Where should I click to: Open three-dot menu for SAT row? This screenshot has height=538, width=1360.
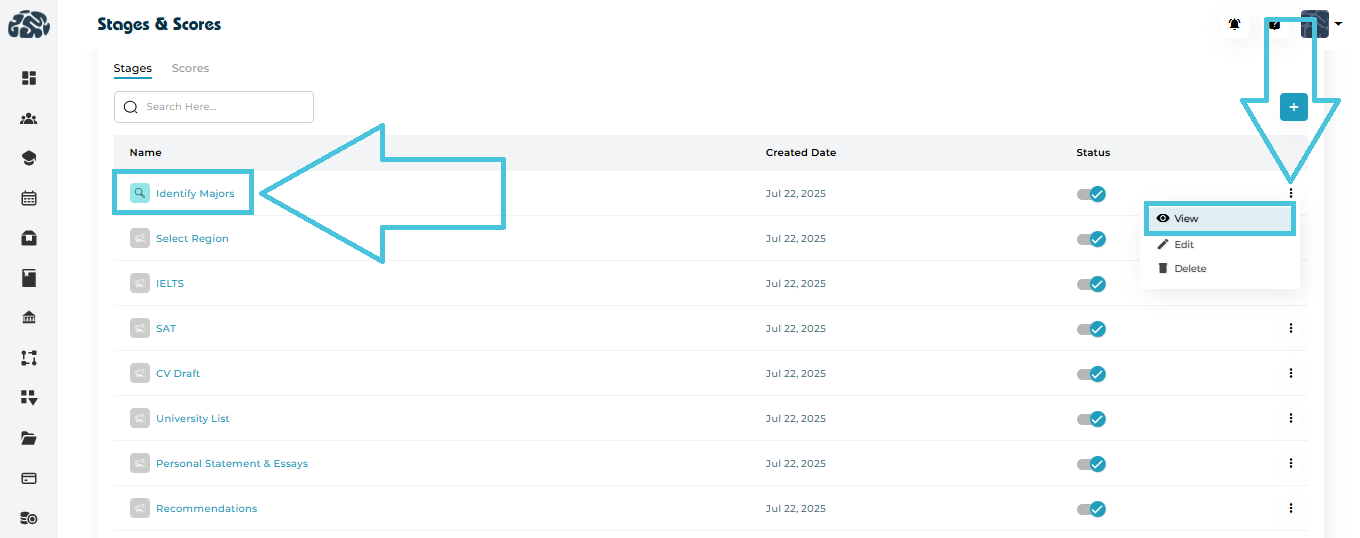click(1291, 328)
